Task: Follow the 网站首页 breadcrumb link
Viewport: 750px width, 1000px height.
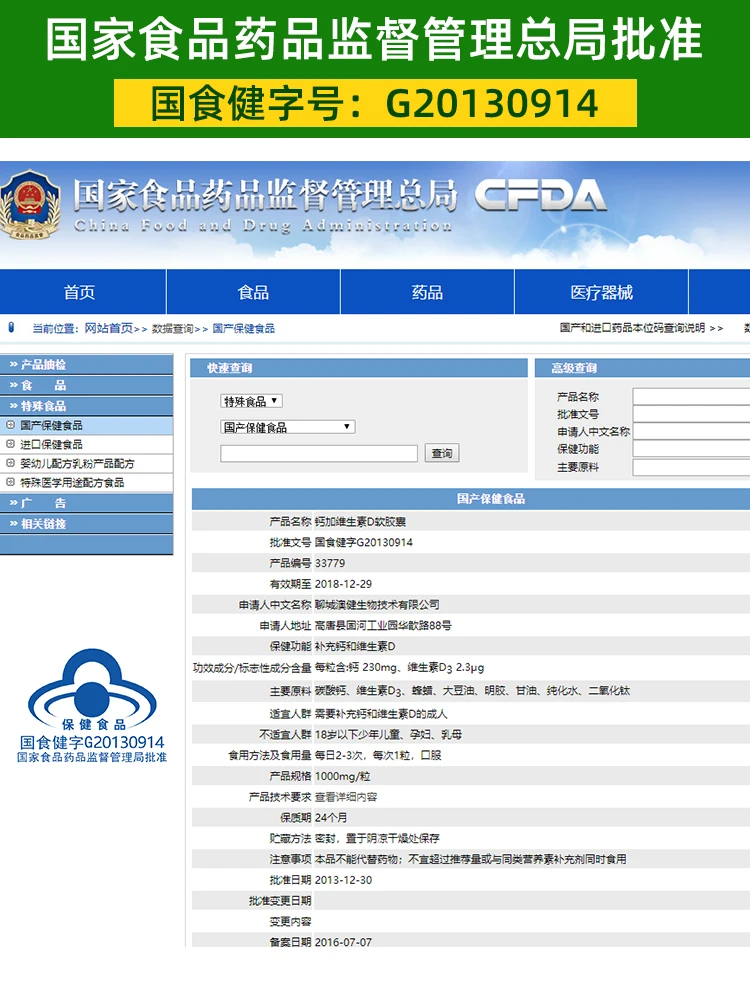Action: point(108,328)
